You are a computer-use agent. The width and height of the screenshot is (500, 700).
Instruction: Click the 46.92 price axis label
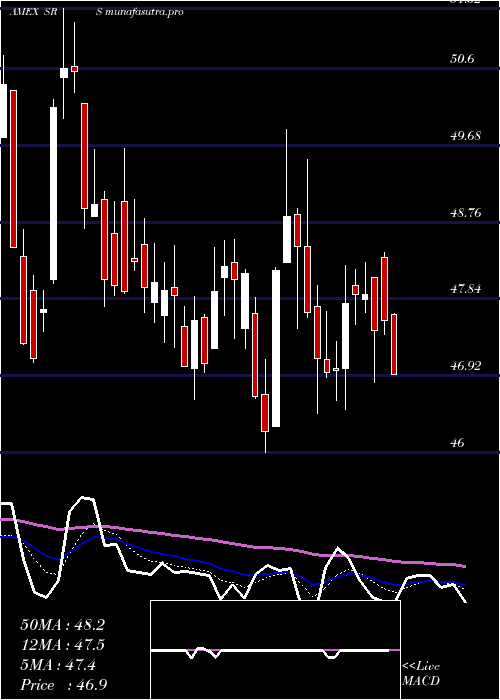466,366
